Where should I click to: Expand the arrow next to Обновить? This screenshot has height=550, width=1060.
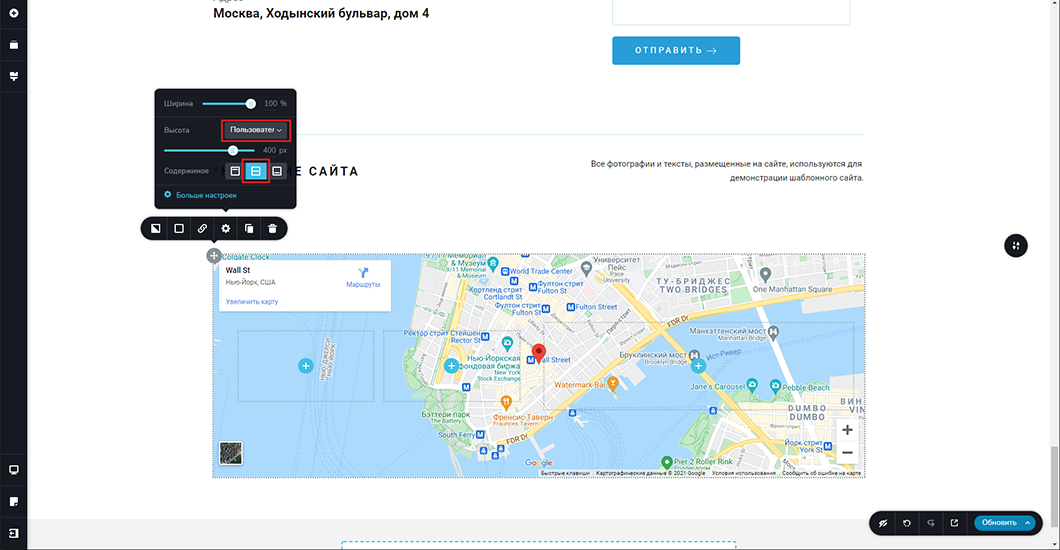pos(1028,523)
